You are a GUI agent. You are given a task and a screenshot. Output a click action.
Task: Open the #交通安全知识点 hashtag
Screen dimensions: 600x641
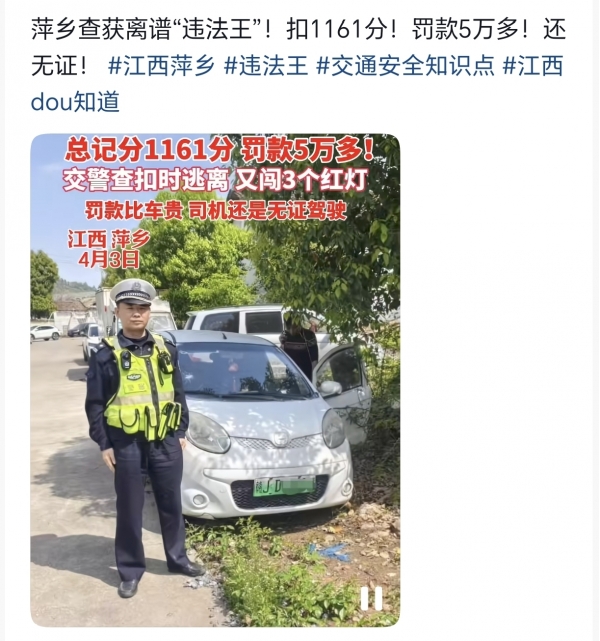point(405,66)
